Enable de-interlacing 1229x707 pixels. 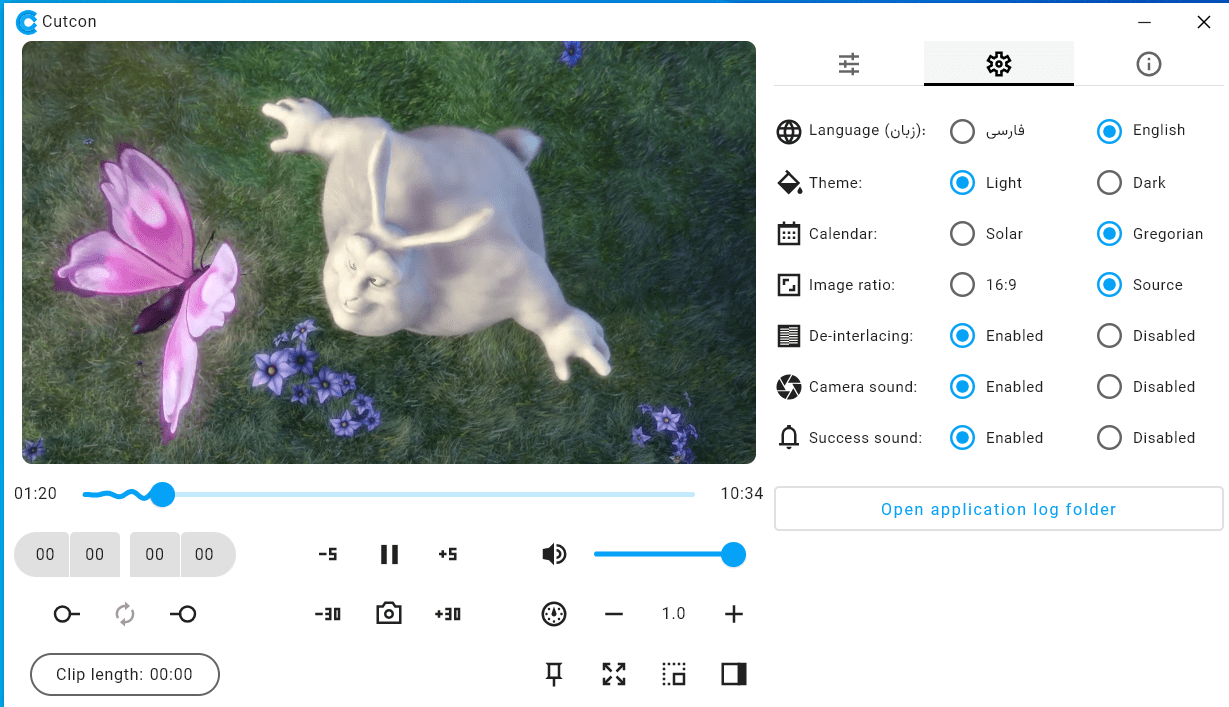point(962,336)
